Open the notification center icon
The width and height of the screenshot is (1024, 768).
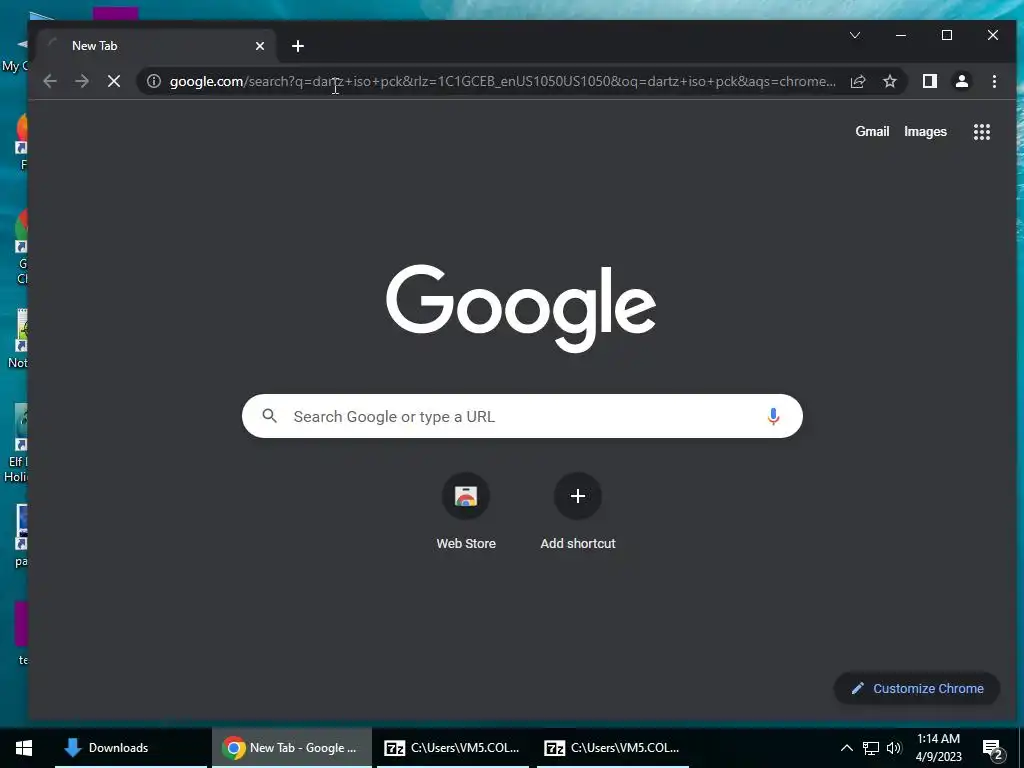tap(993, 749)
